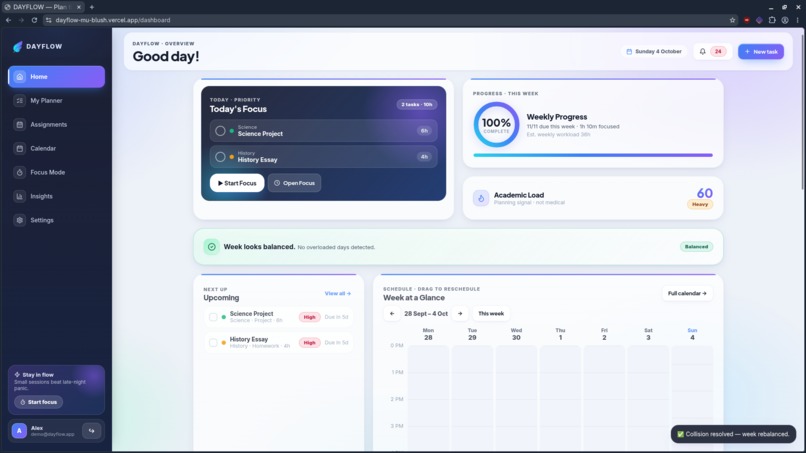
Task: Go to next week arrow
Action: pos(460,314)
